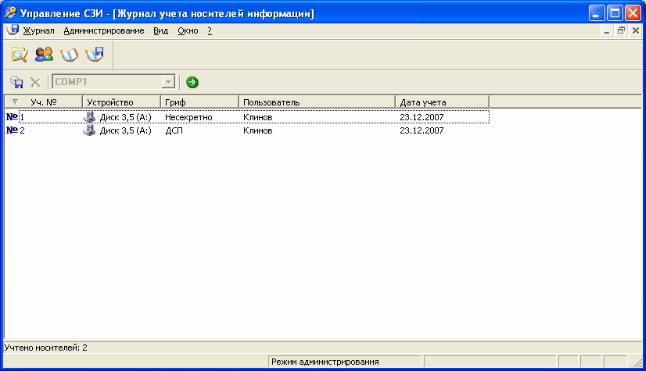Image resolution: width=646 pixels, height=371 pixels.
Task: Click the open book journal icon
Action: click(x=69, y=55)
